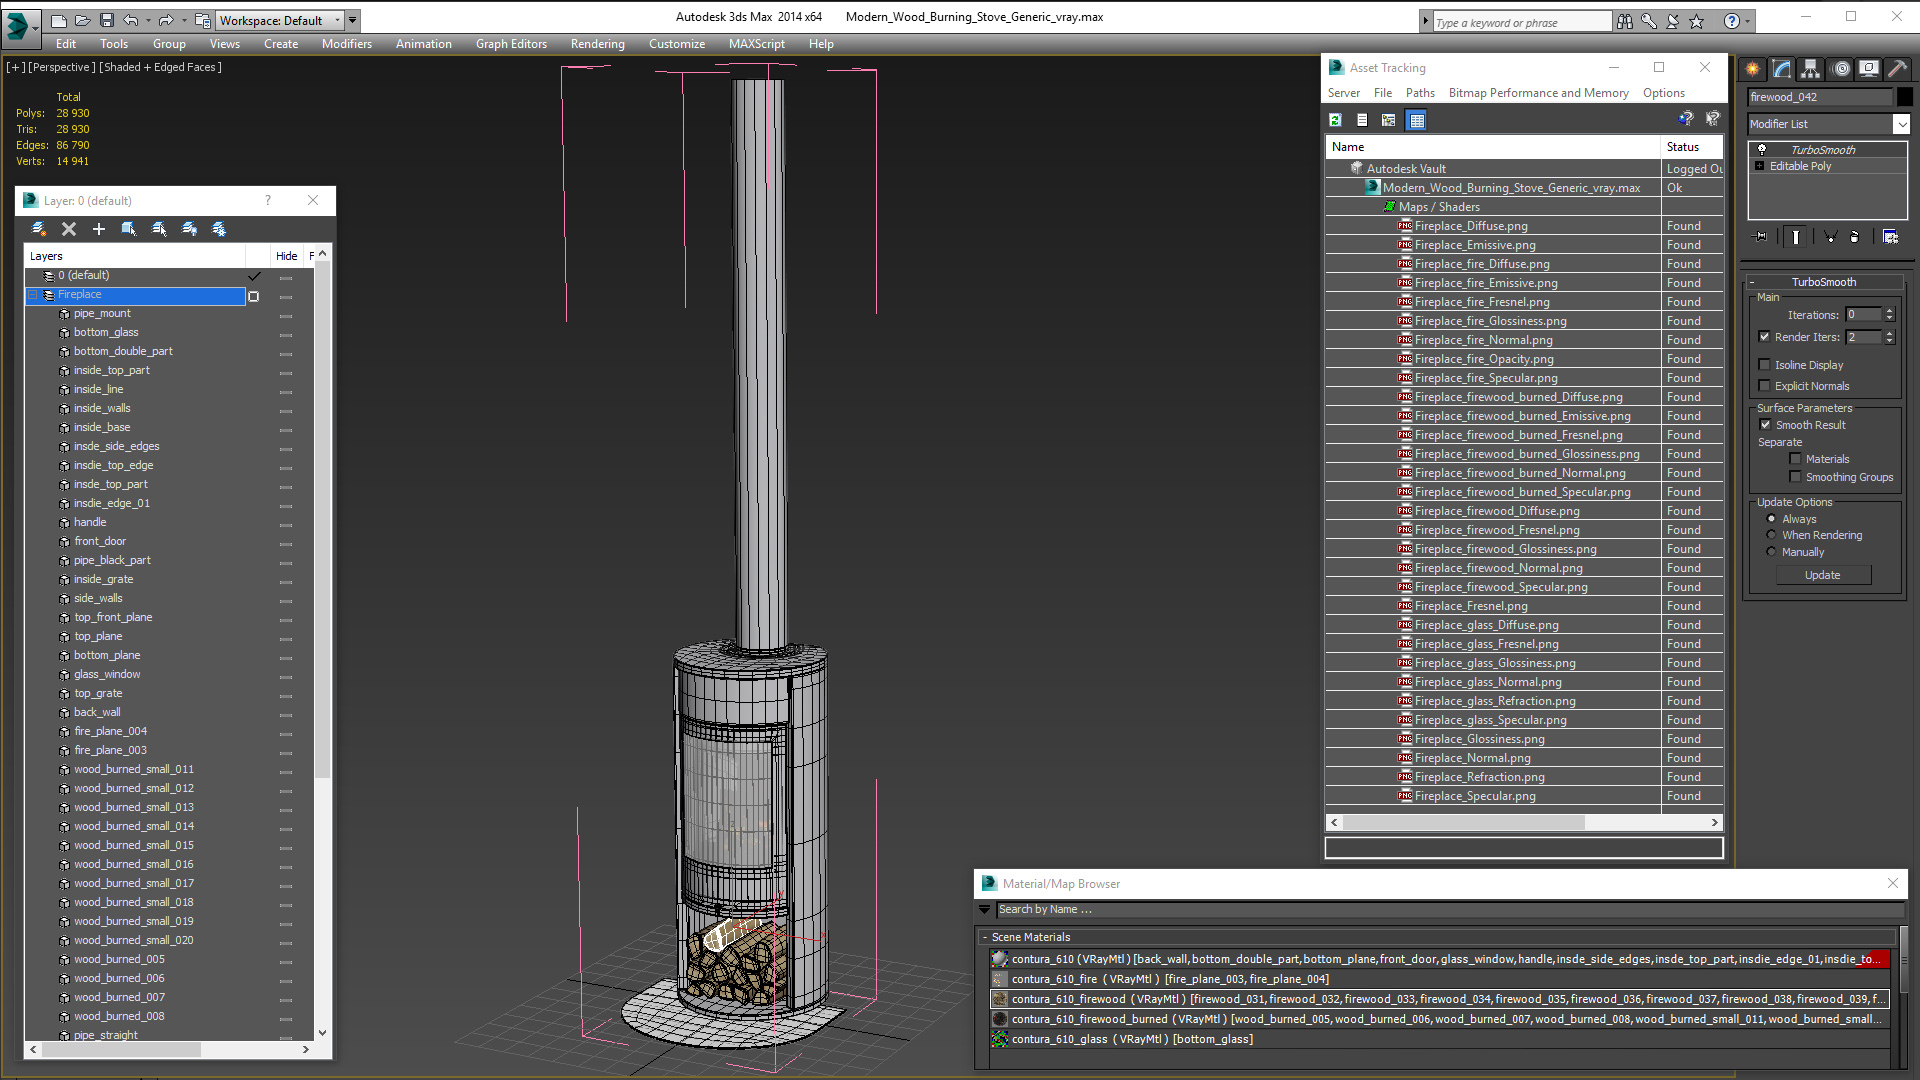Click the Modifiers menu in the menu bar
1920x1080 pixels.
click(347, 44)
